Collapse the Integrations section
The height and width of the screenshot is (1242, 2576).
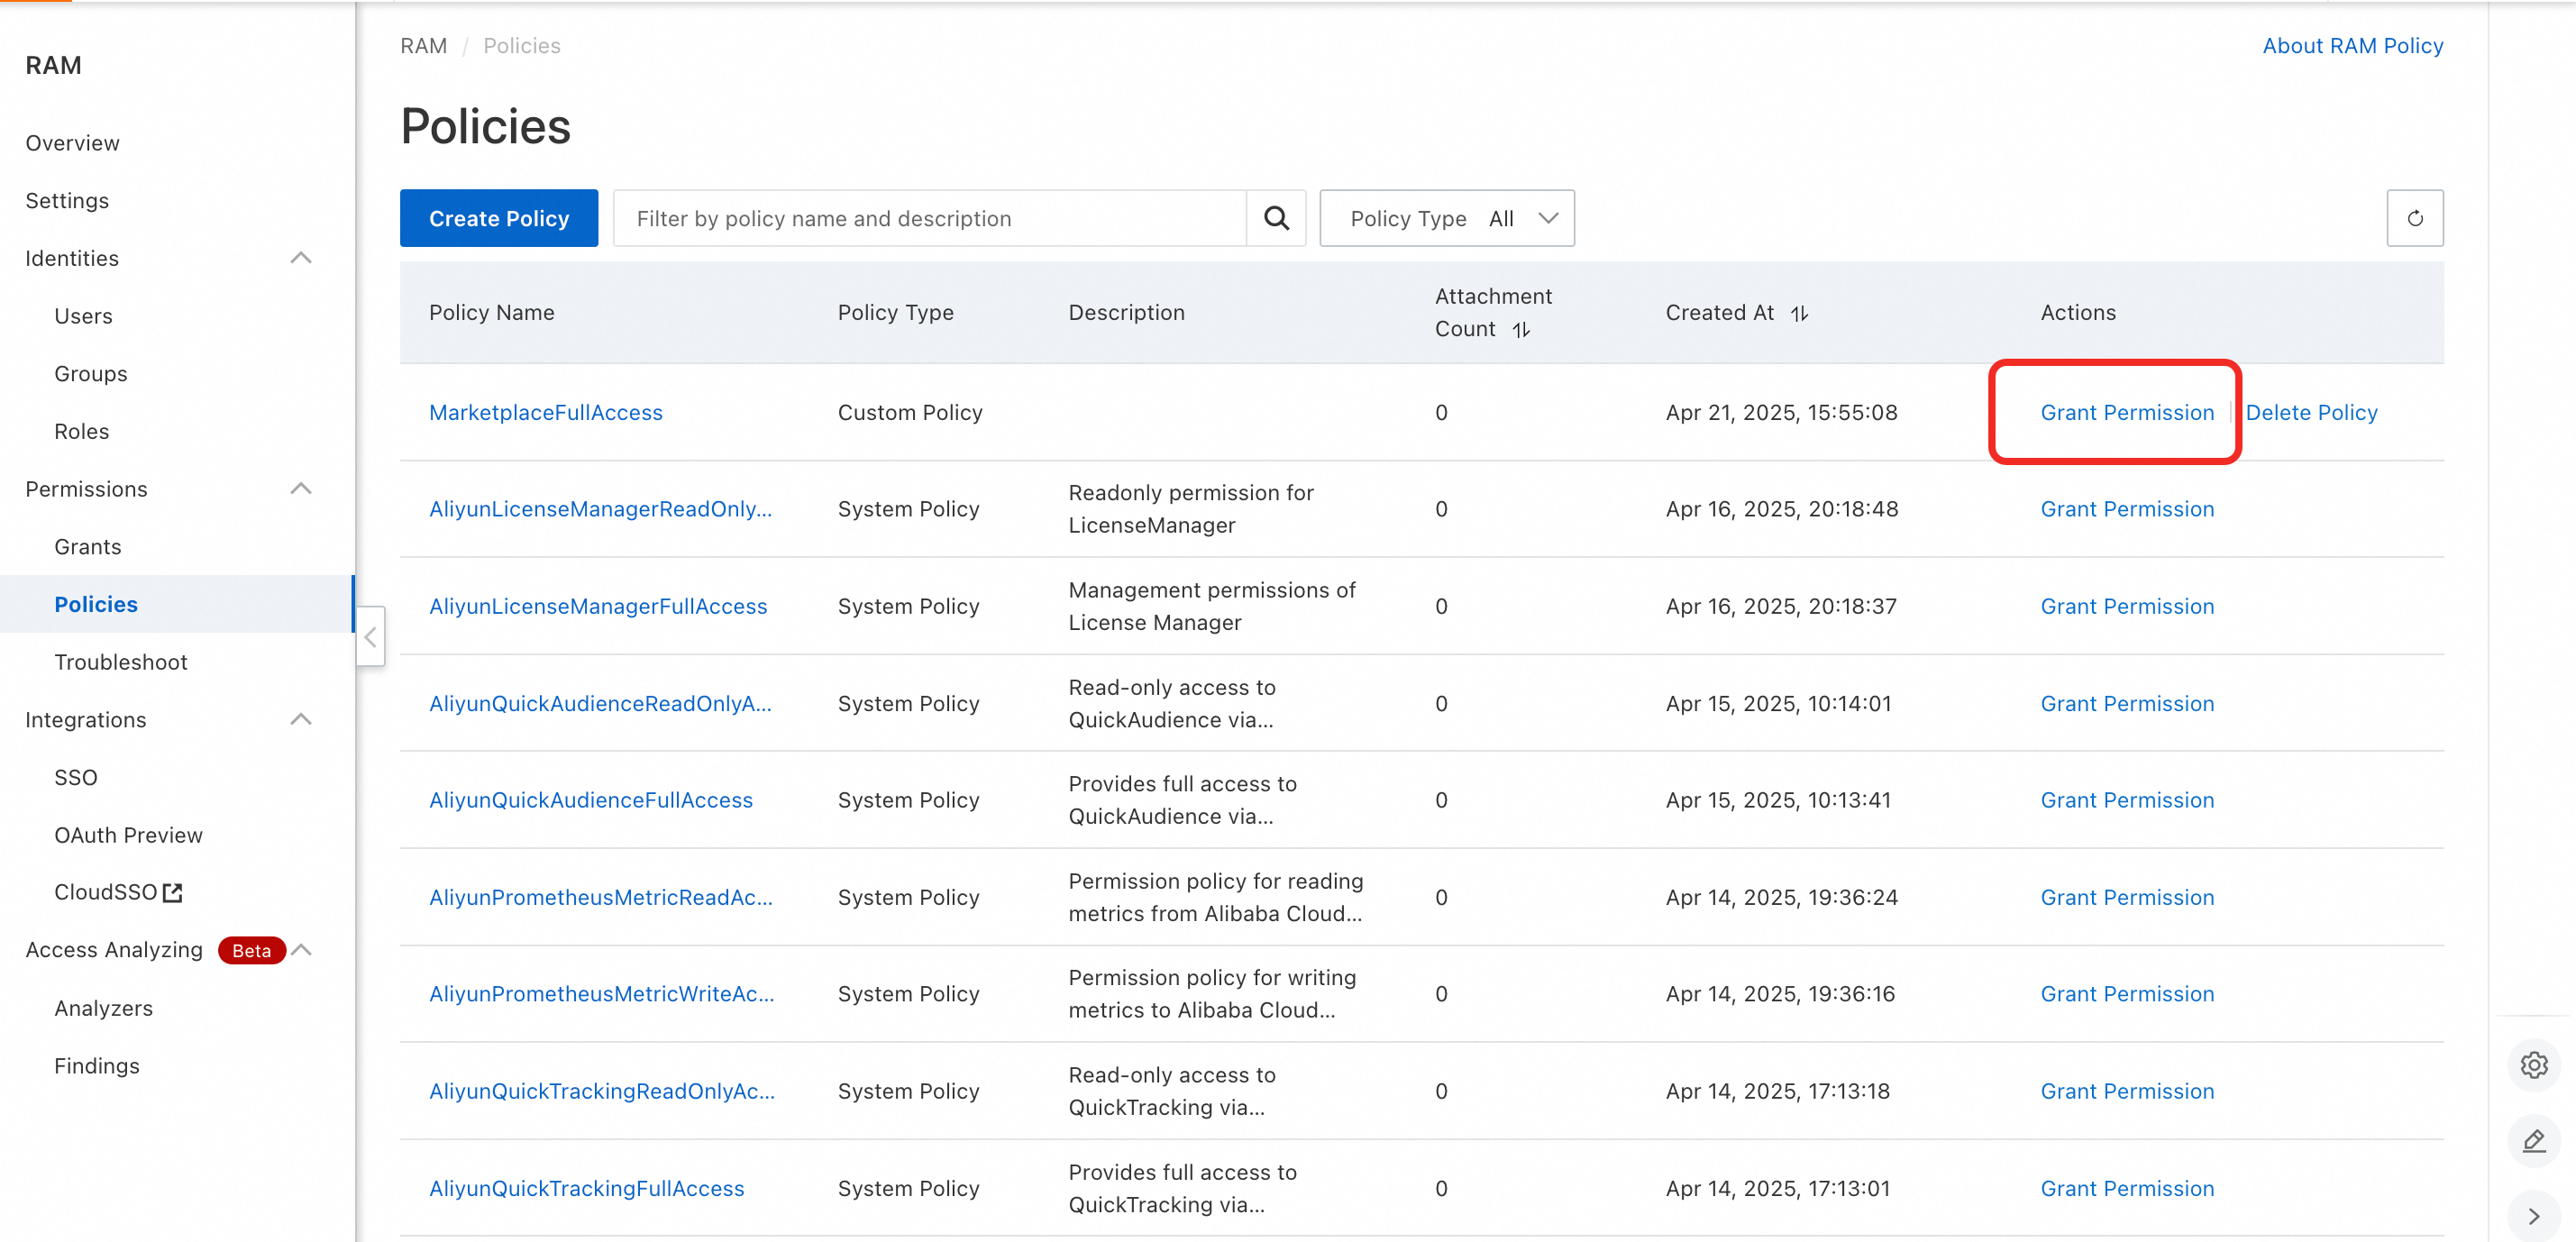pyautogui.click(x=301, y=719)
